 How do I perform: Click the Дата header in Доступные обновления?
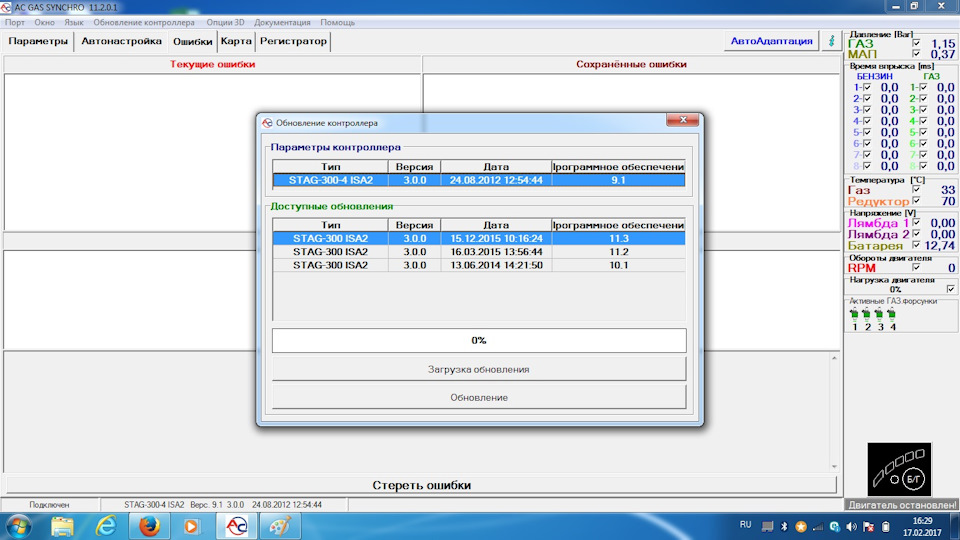(x=496, y=225)
